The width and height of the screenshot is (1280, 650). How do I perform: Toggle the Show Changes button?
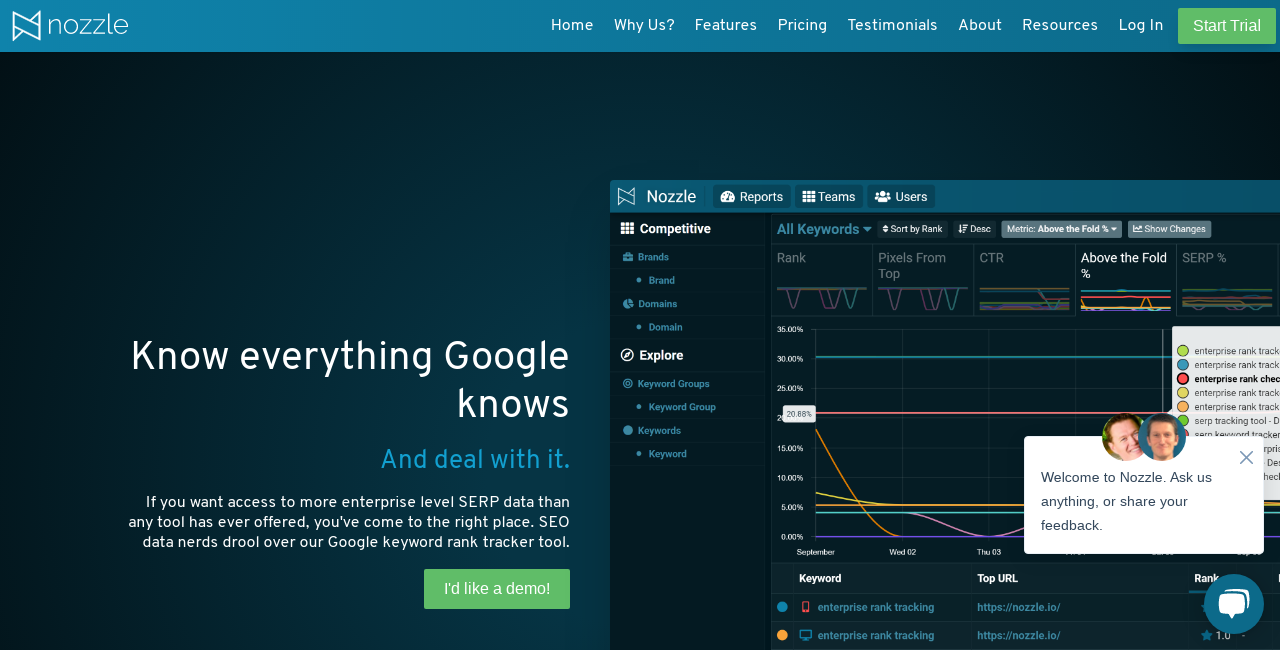tap(1169, 229)
